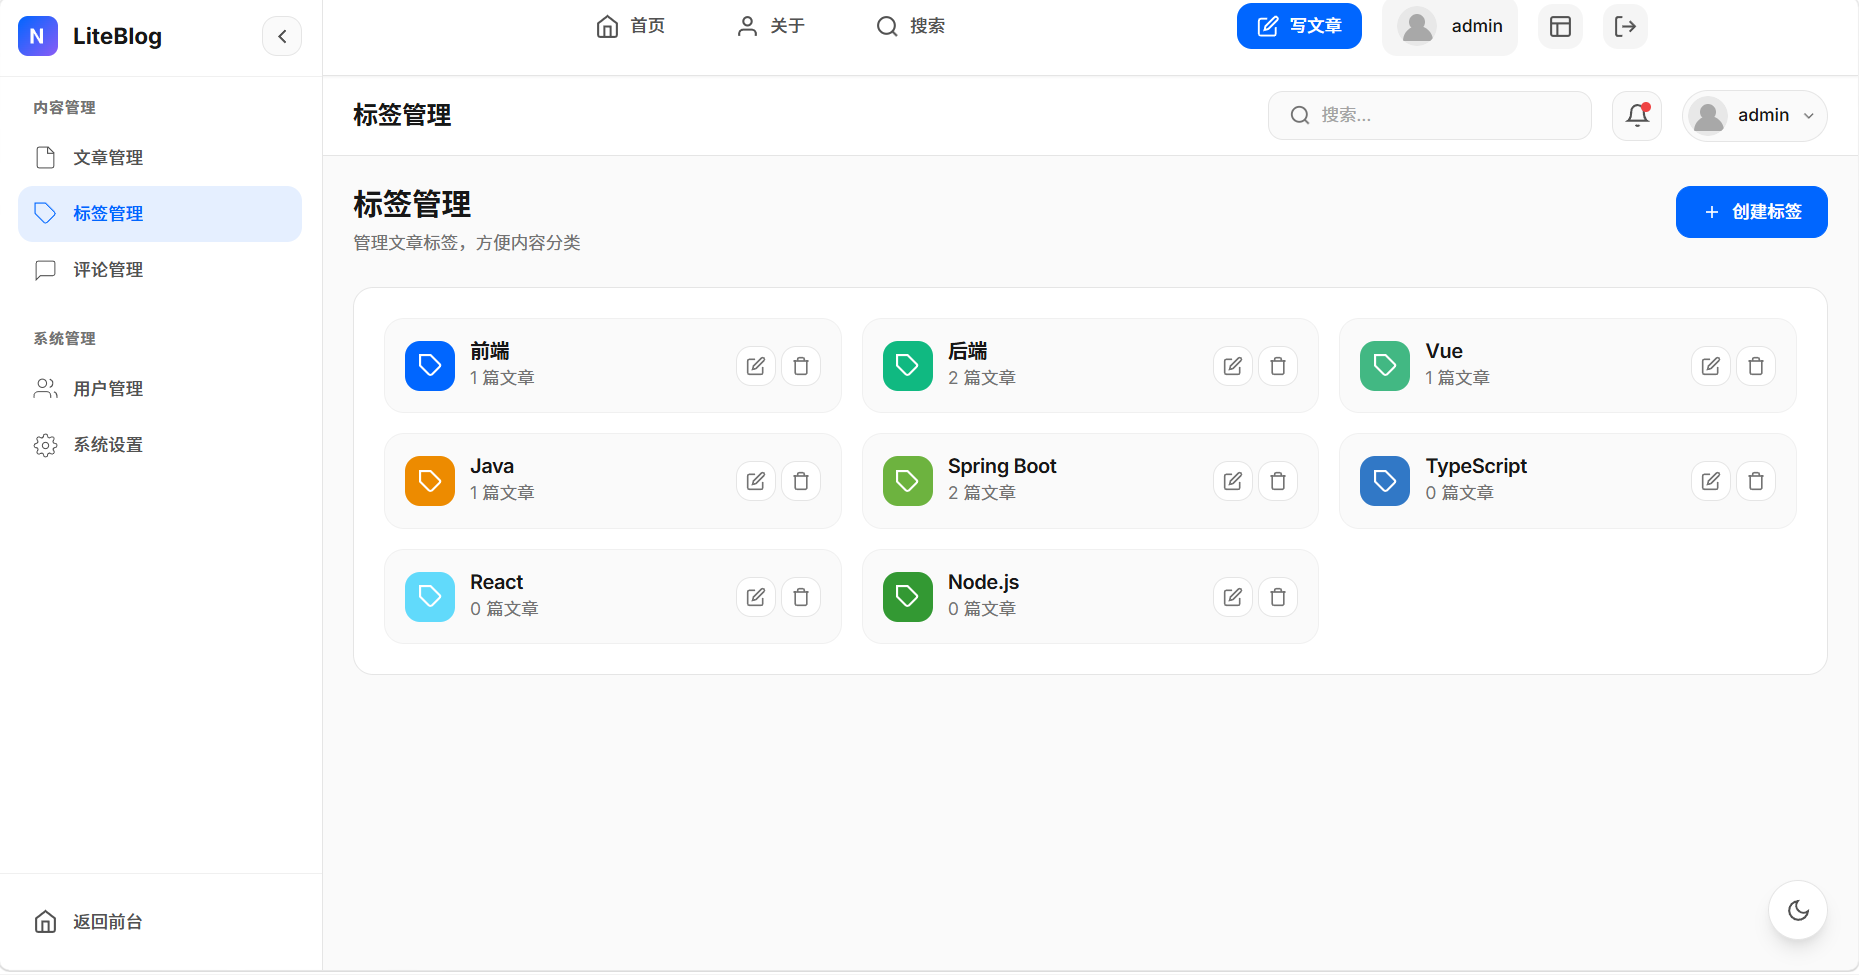Image resolution: width=1859 pixels, height=975 pixels.
Task: Open notifications bell icon
Action: pyautogui.click(x=1637, y=116)
